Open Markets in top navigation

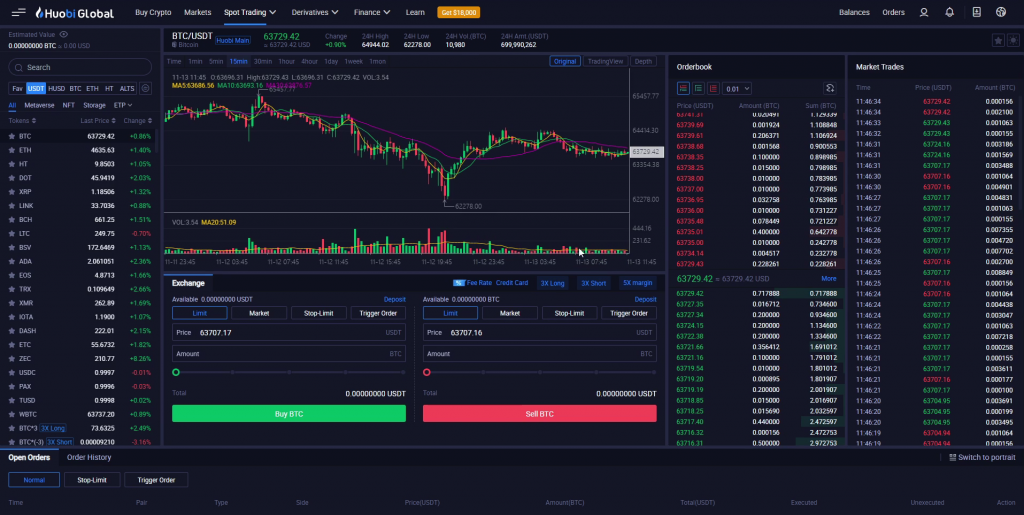(197, 12)
